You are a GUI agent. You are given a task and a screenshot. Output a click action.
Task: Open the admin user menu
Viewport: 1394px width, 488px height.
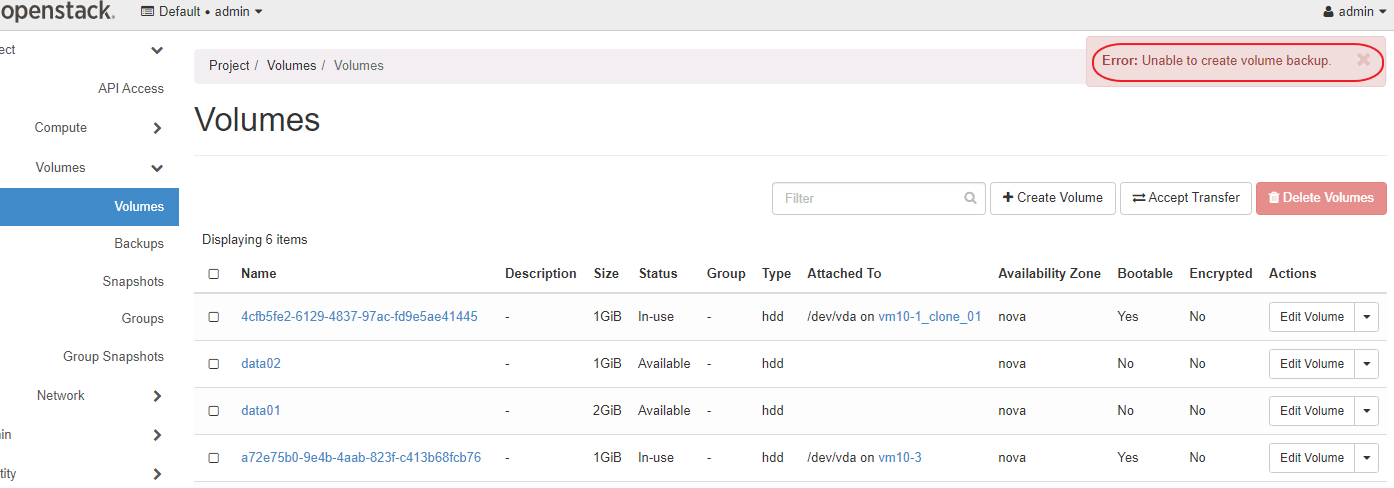(1355, 12)
